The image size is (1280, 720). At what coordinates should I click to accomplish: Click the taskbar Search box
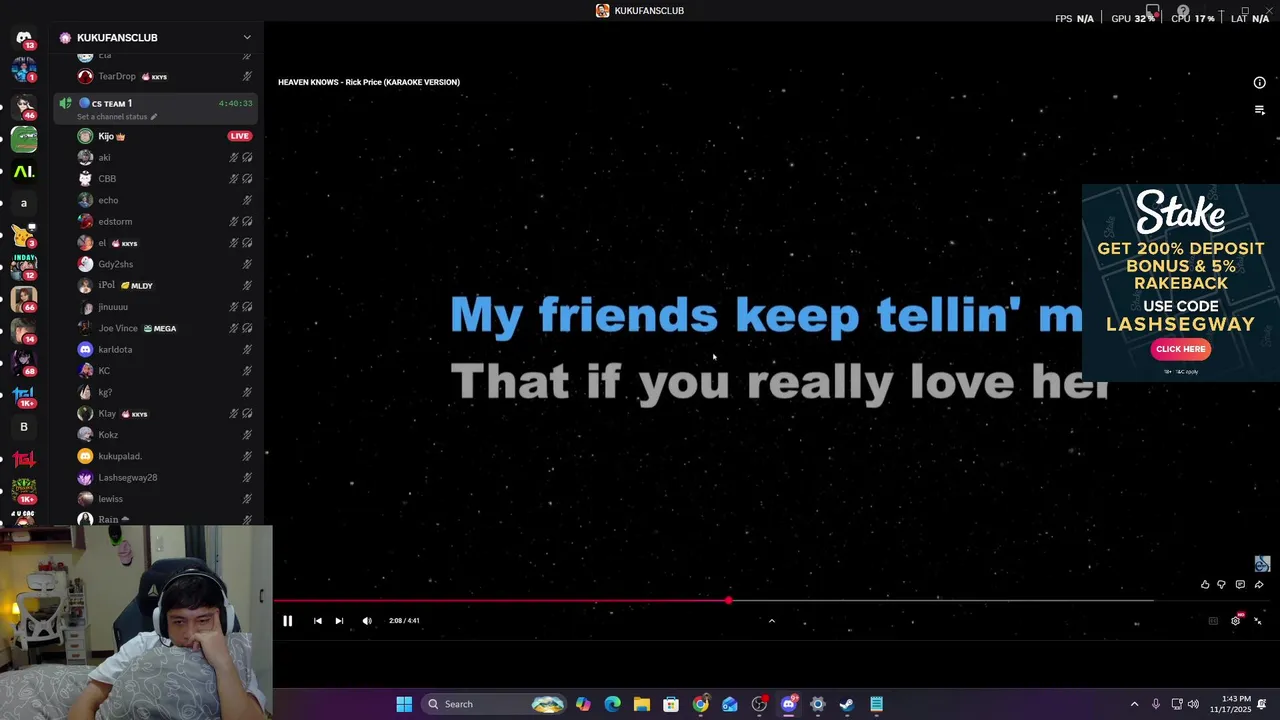click(495, 704)
